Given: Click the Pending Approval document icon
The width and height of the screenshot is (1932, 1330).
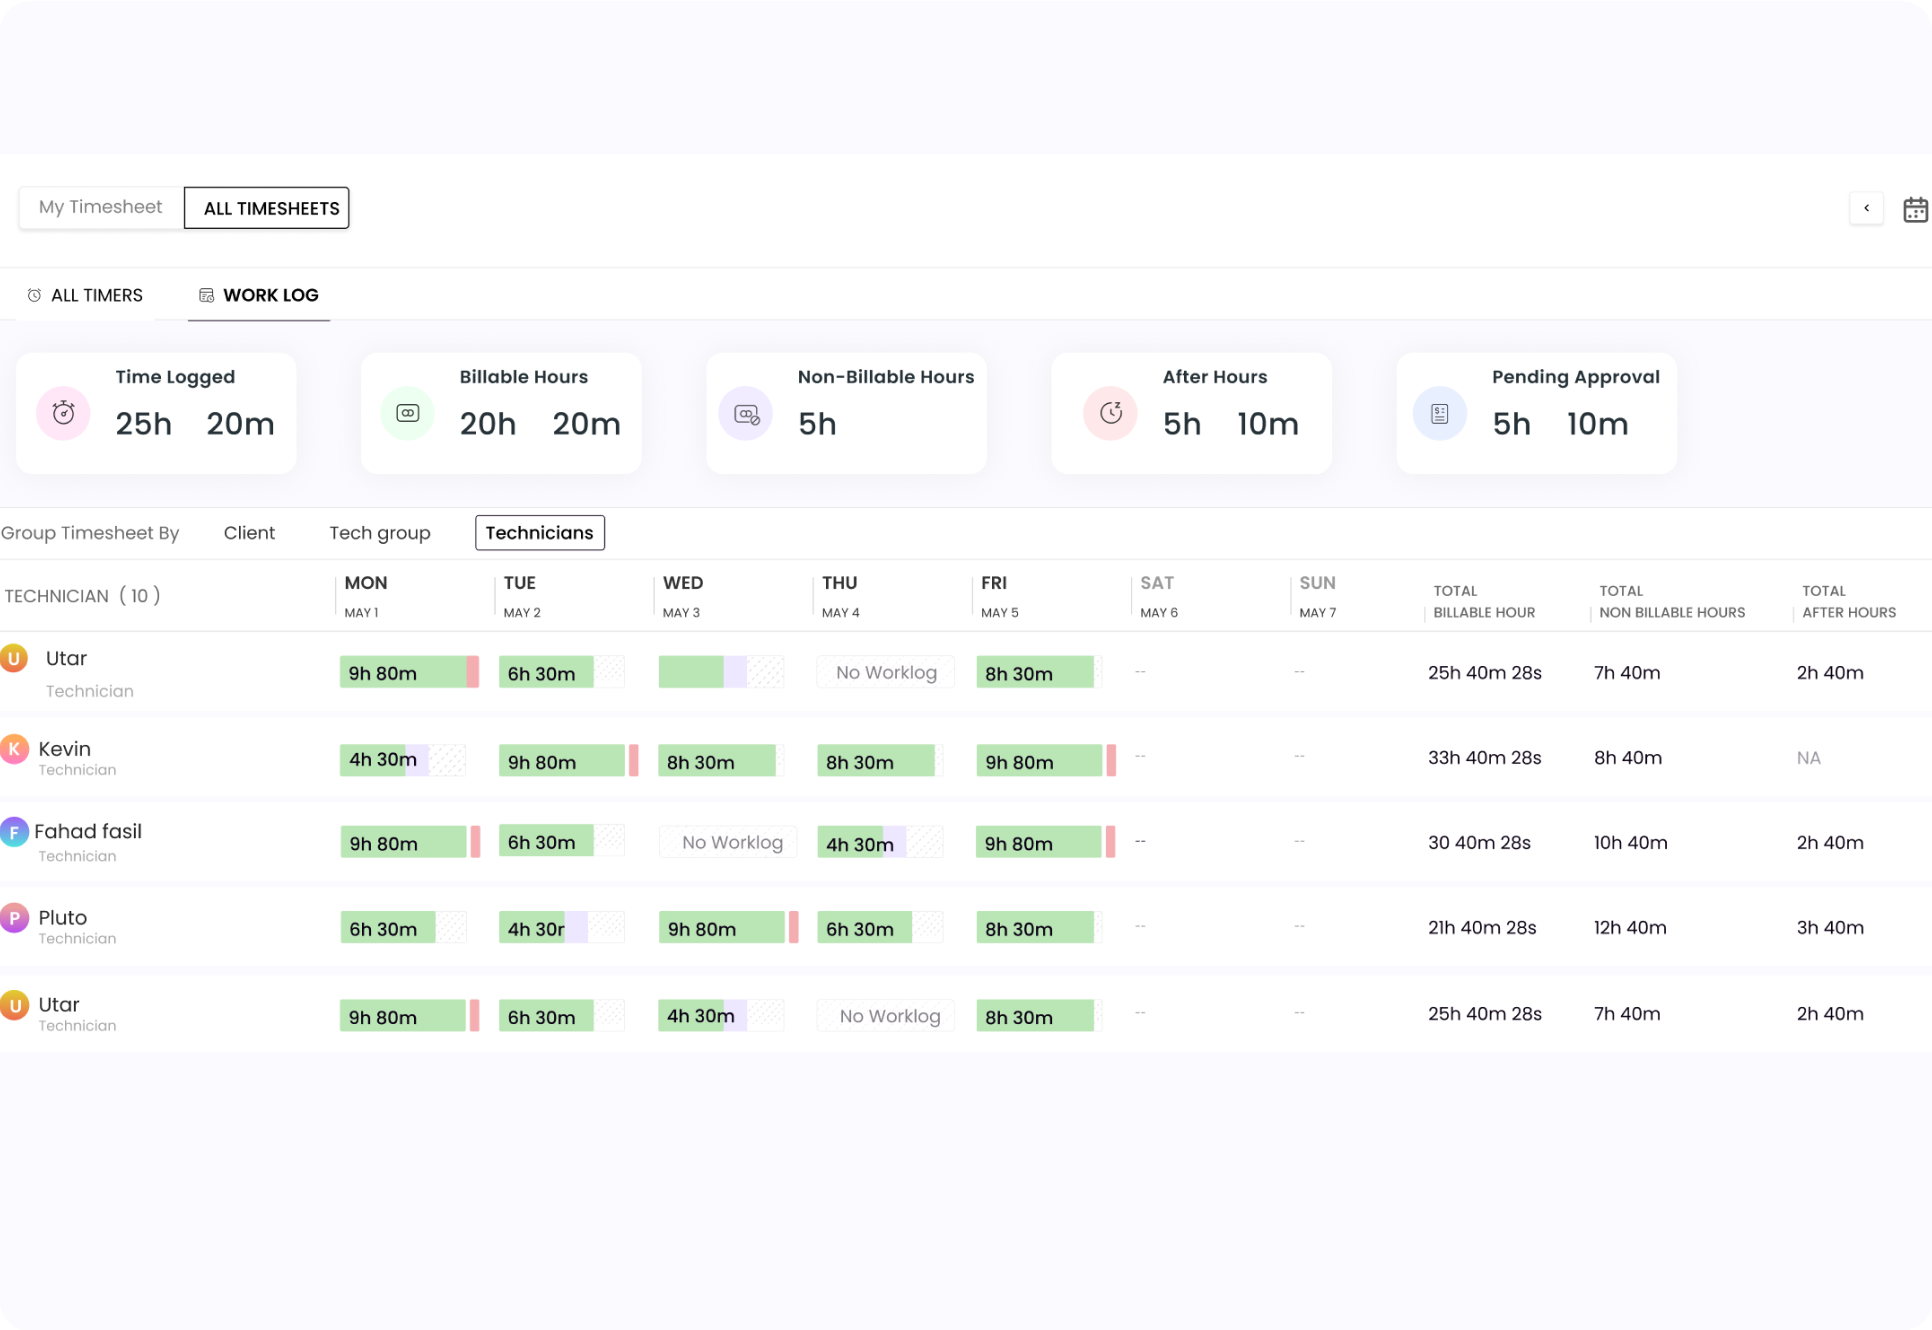Looking at the screenshot, I should coord(1439,412).
